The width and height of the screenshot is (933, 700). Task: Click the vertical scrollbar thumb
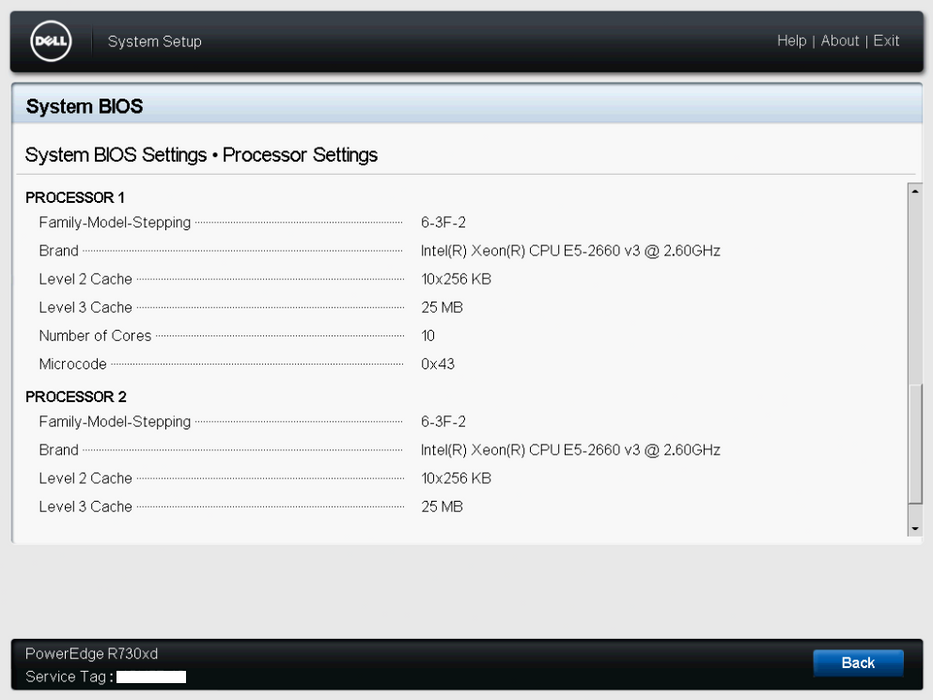915,444
